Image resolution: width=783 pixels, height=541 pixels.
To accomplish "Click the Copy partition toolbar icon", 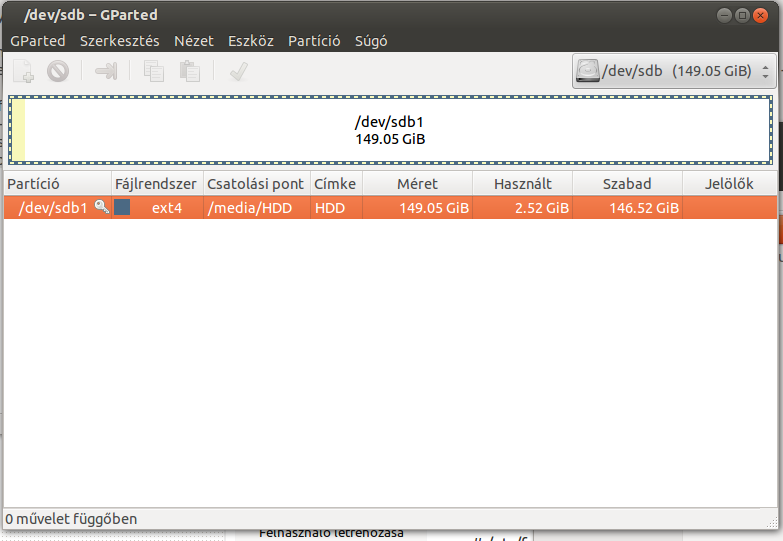I will click(154, 71).
